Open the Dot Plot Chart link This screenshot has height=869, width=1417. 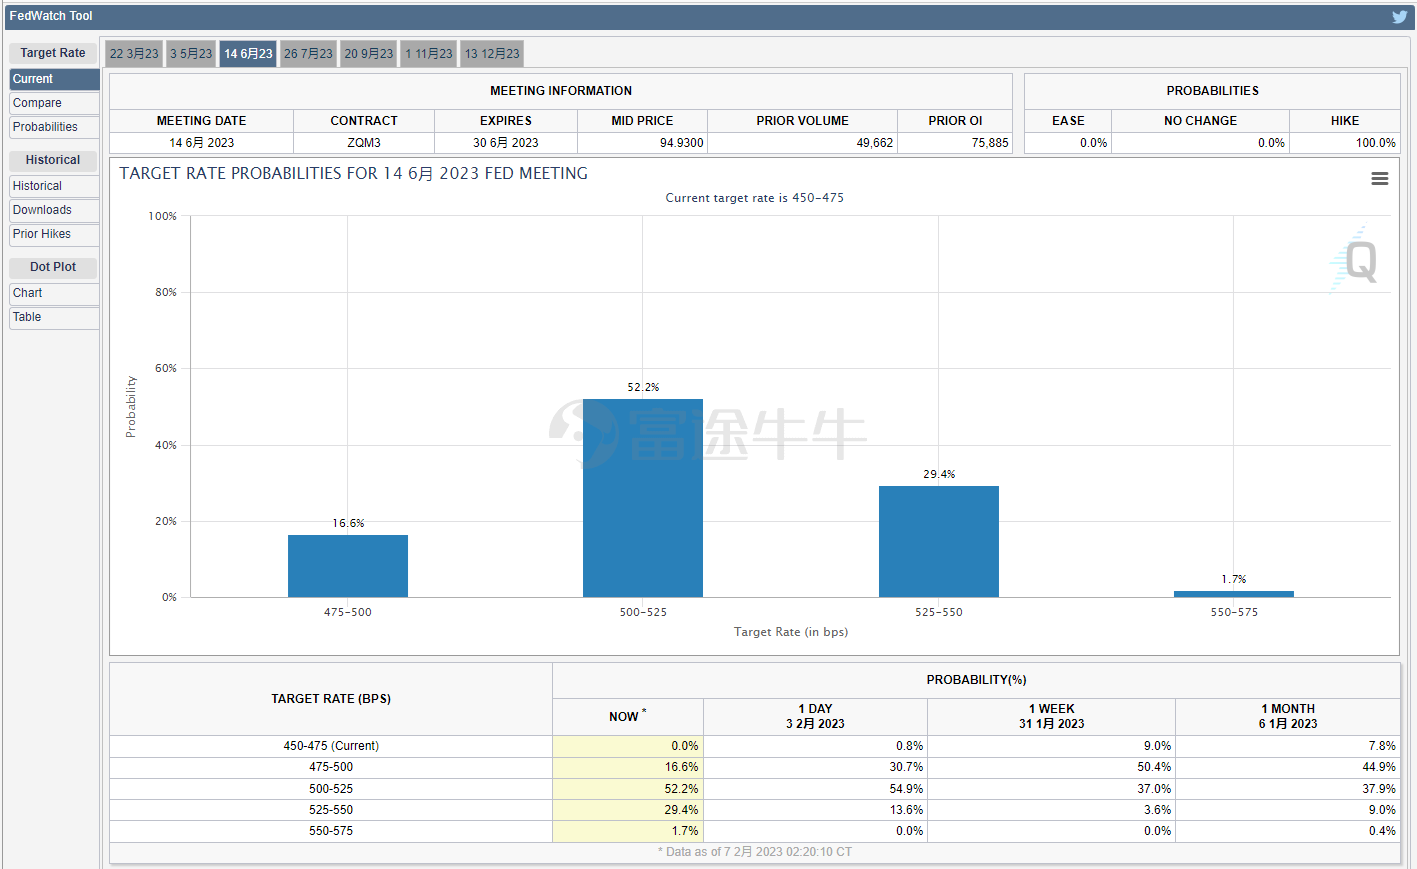pyautogui.click(x=54, y=293)
